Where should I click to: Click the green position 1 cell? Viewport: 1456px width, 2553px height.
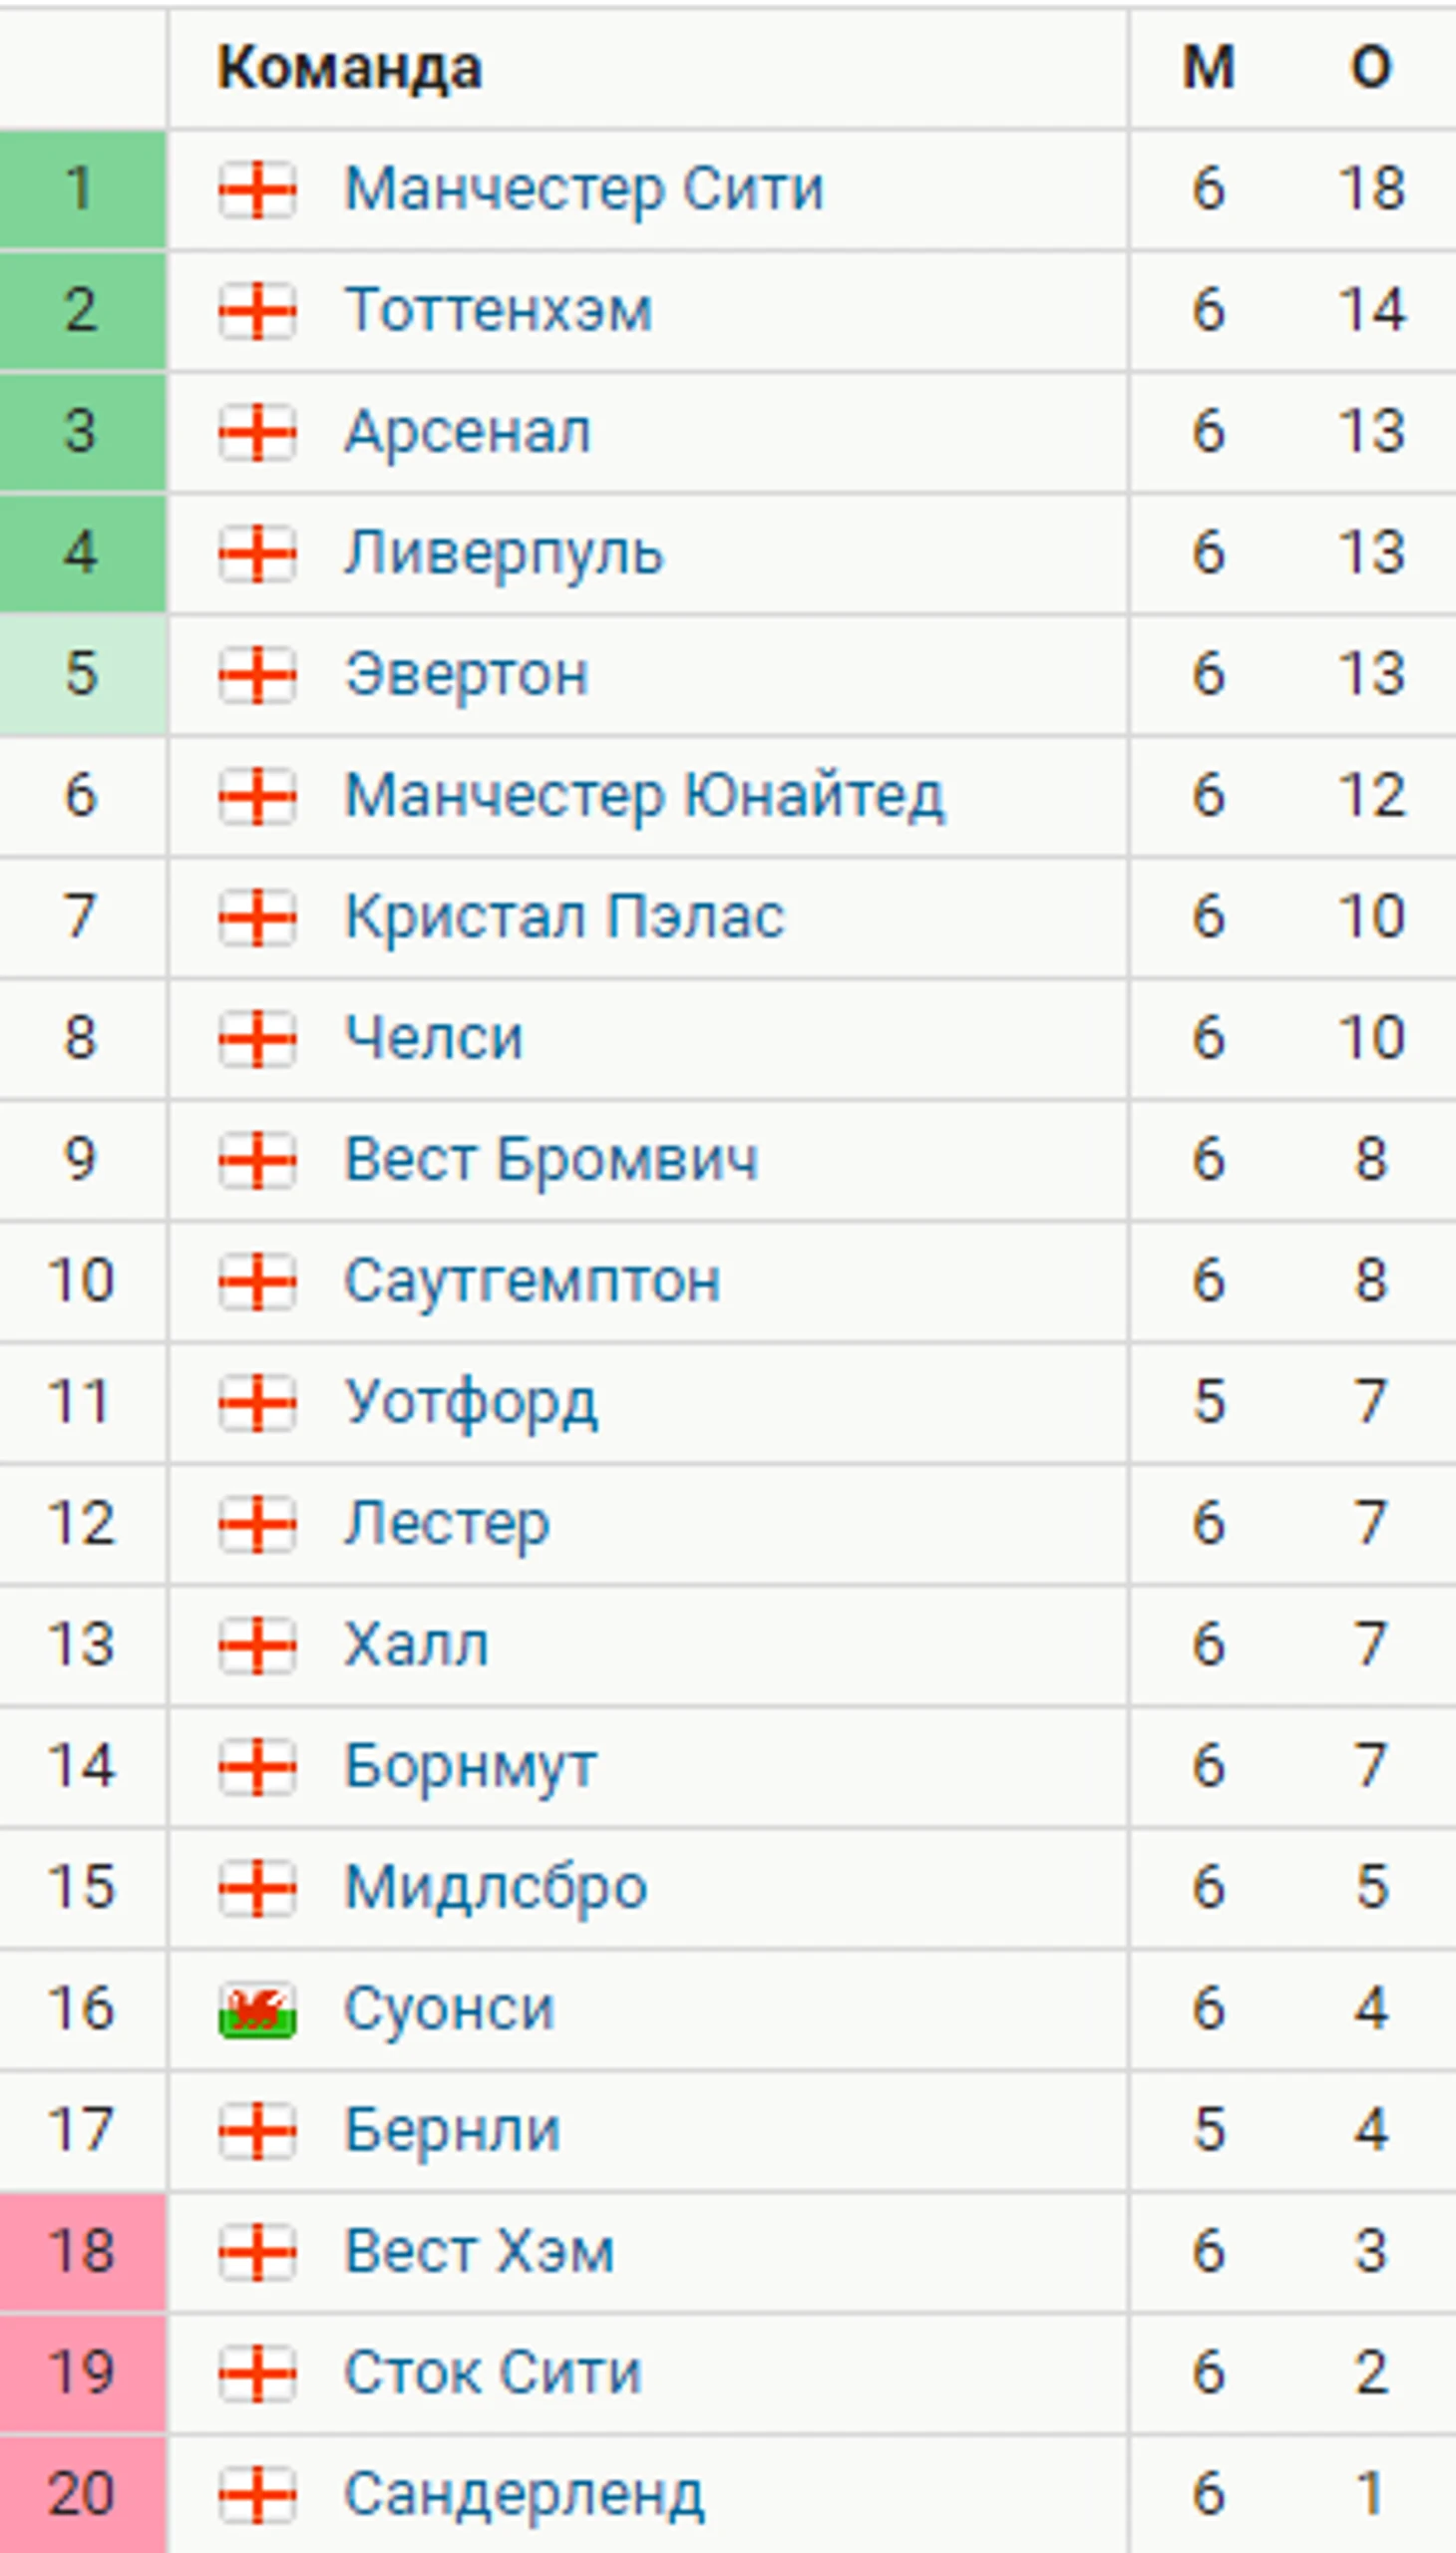(81, 189)
